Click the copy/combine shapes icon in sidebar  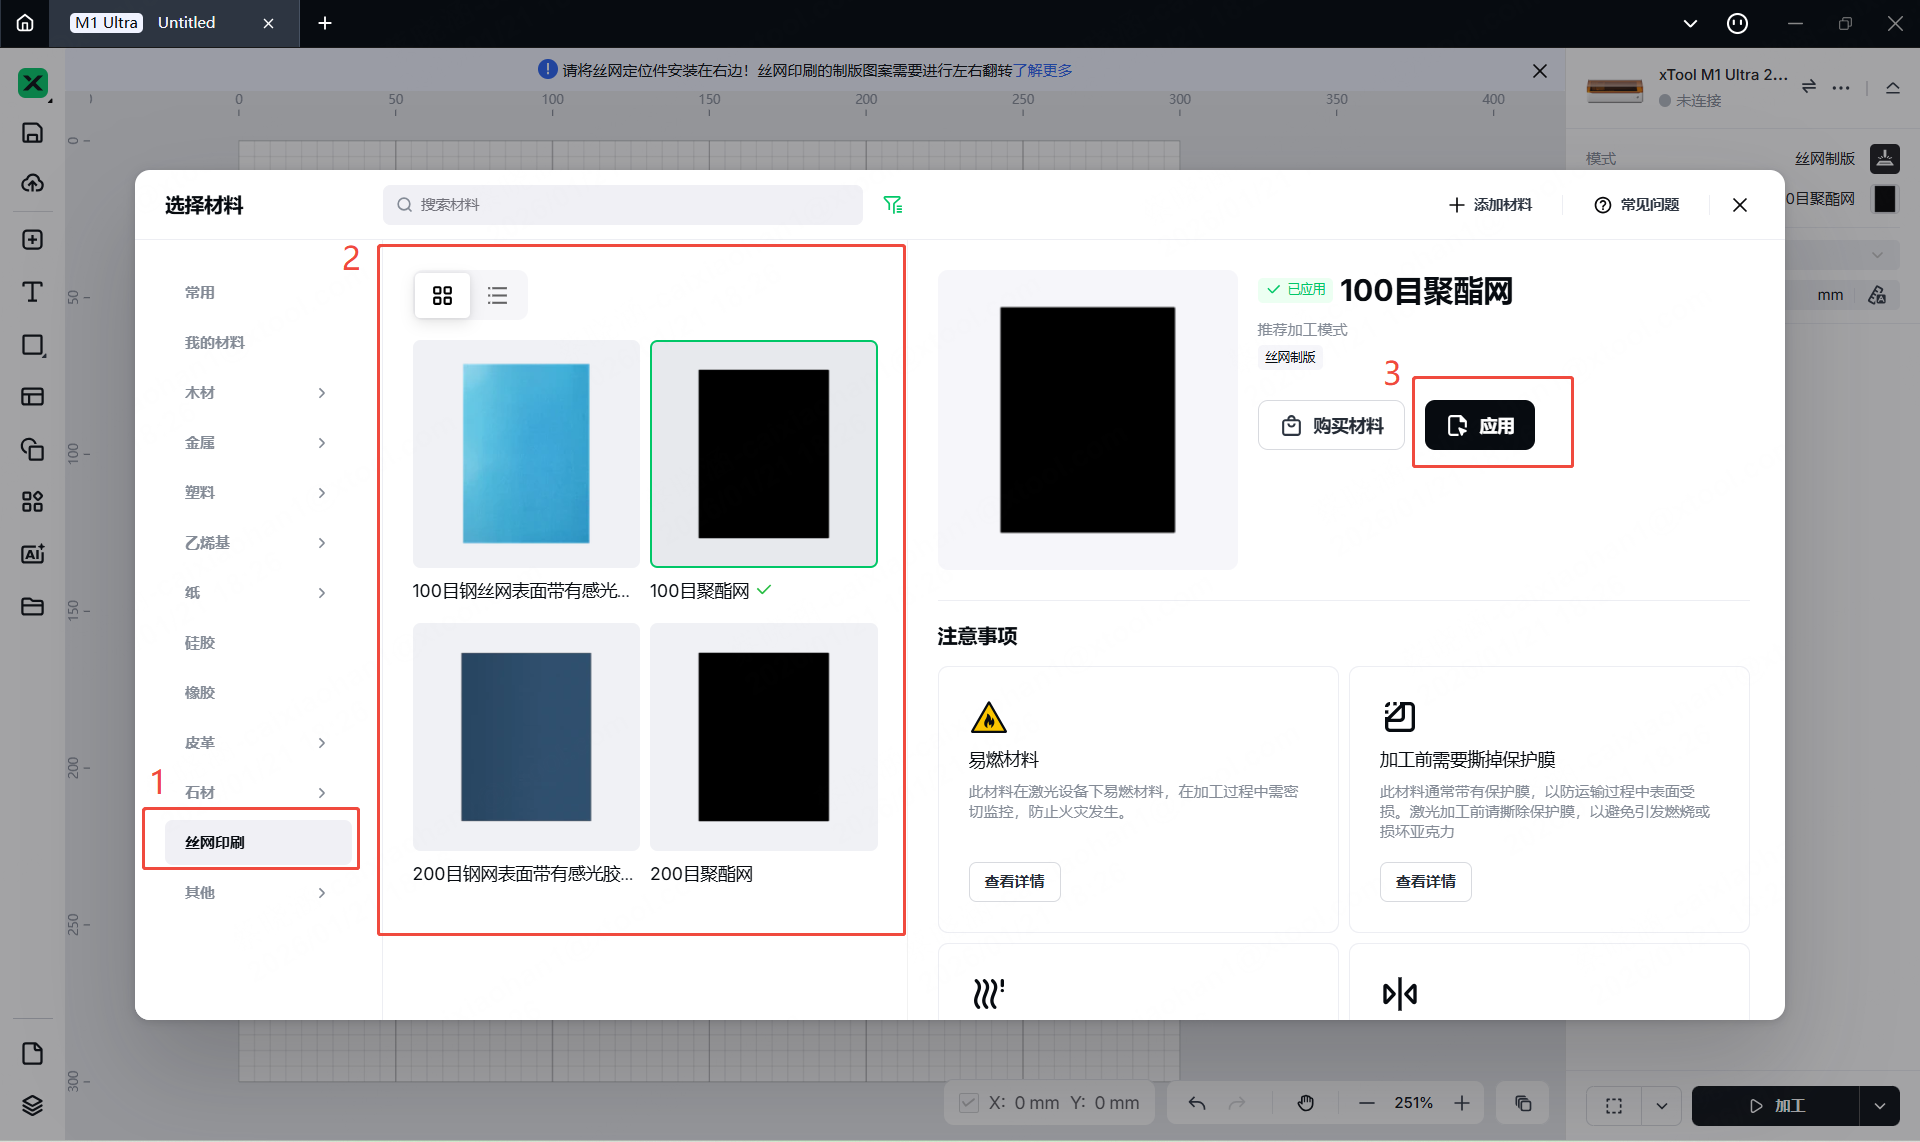click(33, 449)
